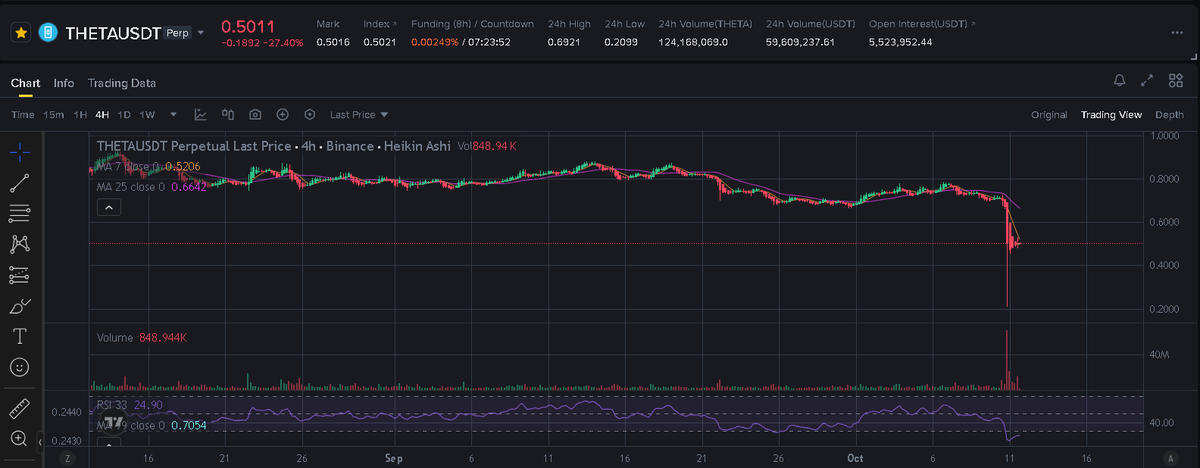Open chart settings hexagon icon
Viewport: 1200px width, 468px height.
tap(309, 115)
